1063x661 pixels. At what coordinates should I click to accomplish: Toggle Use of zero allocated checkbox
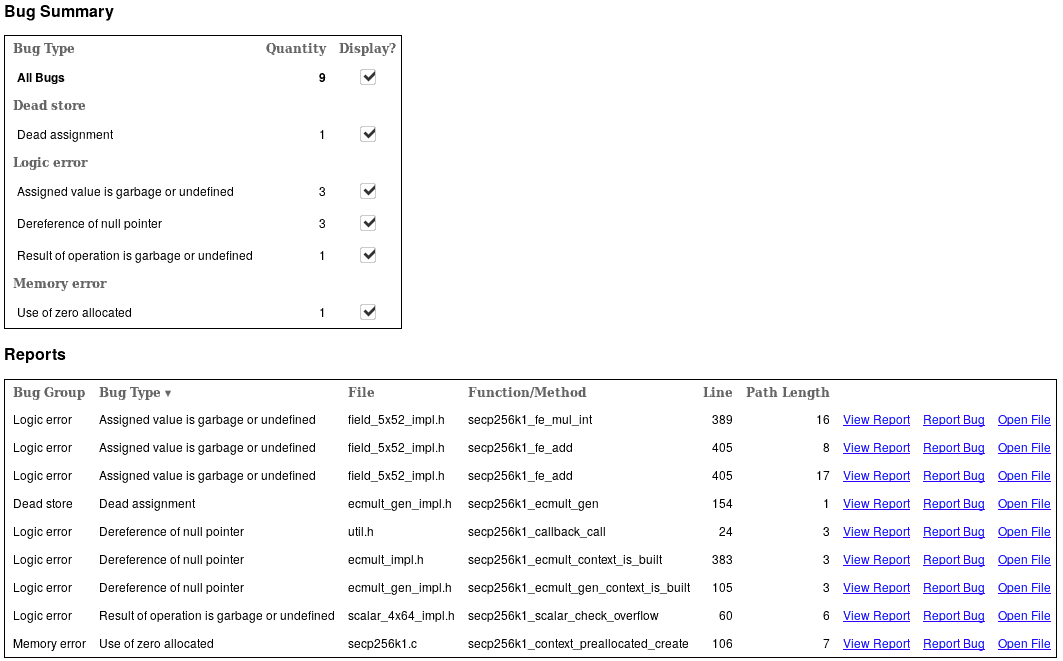pyautogui.click(x=368, y=312)
